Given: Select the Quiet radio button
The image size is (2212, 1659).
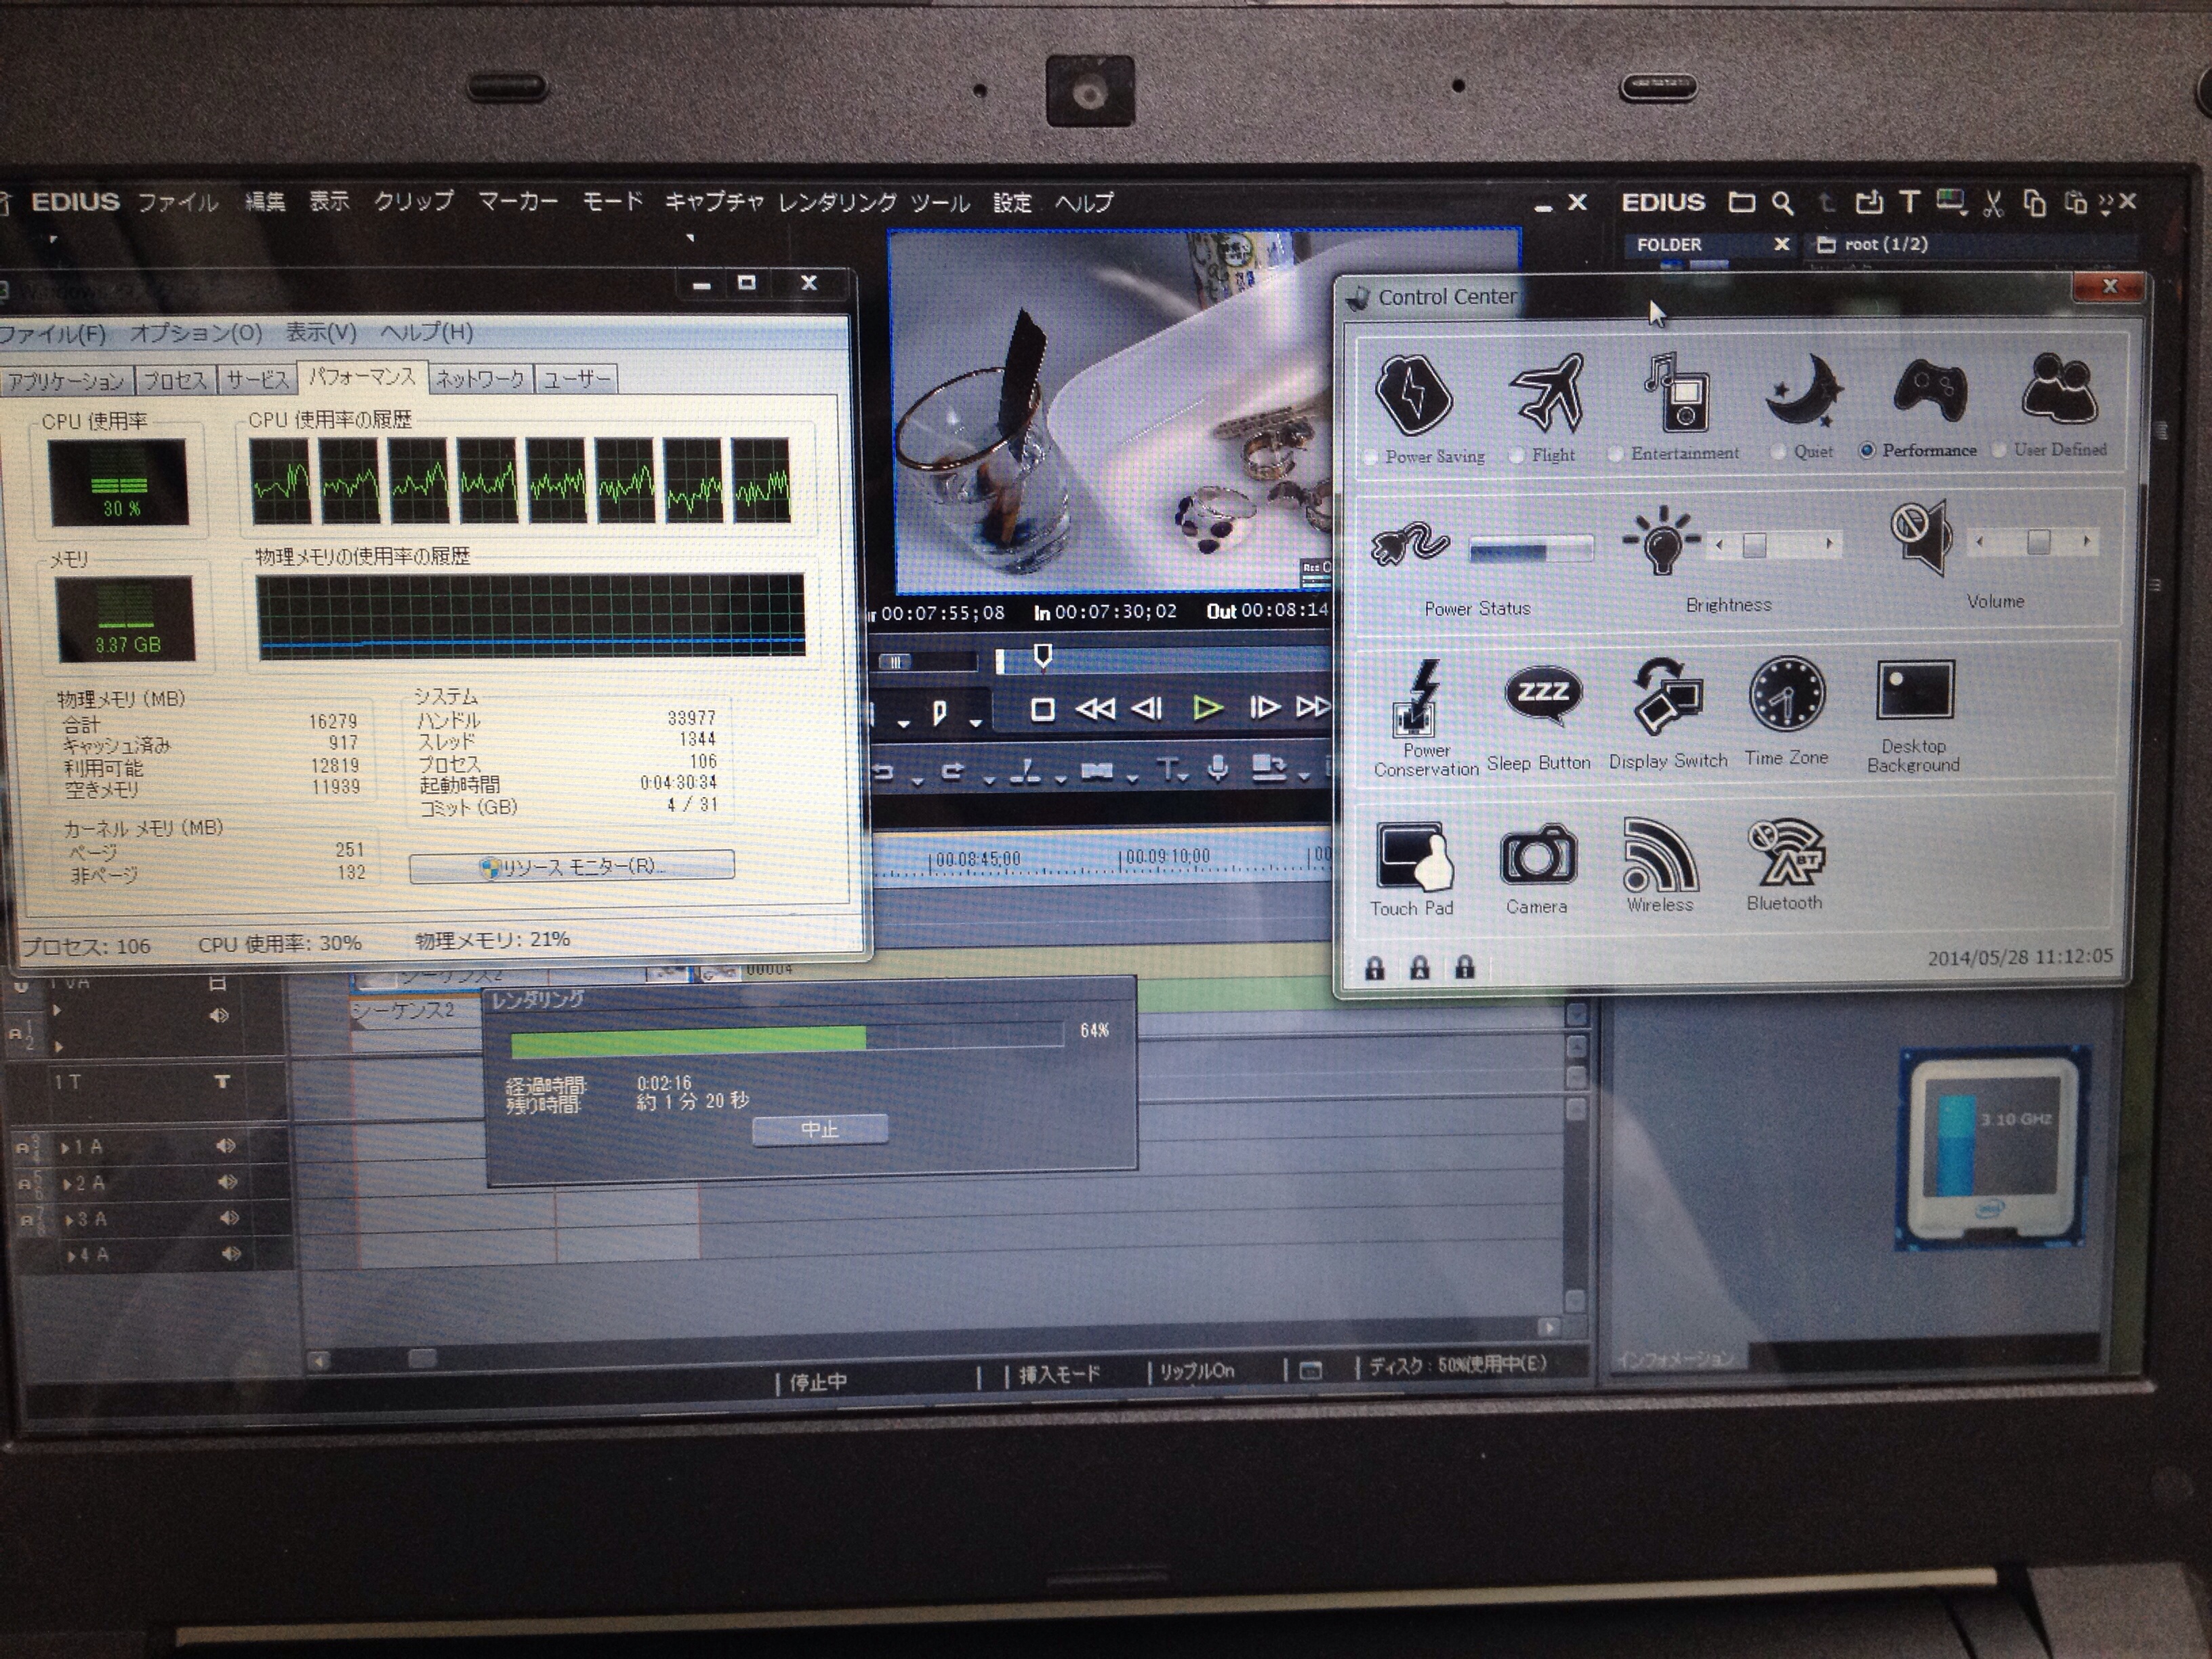Looking at the screenshot, I should click(x=1777, y=452).
